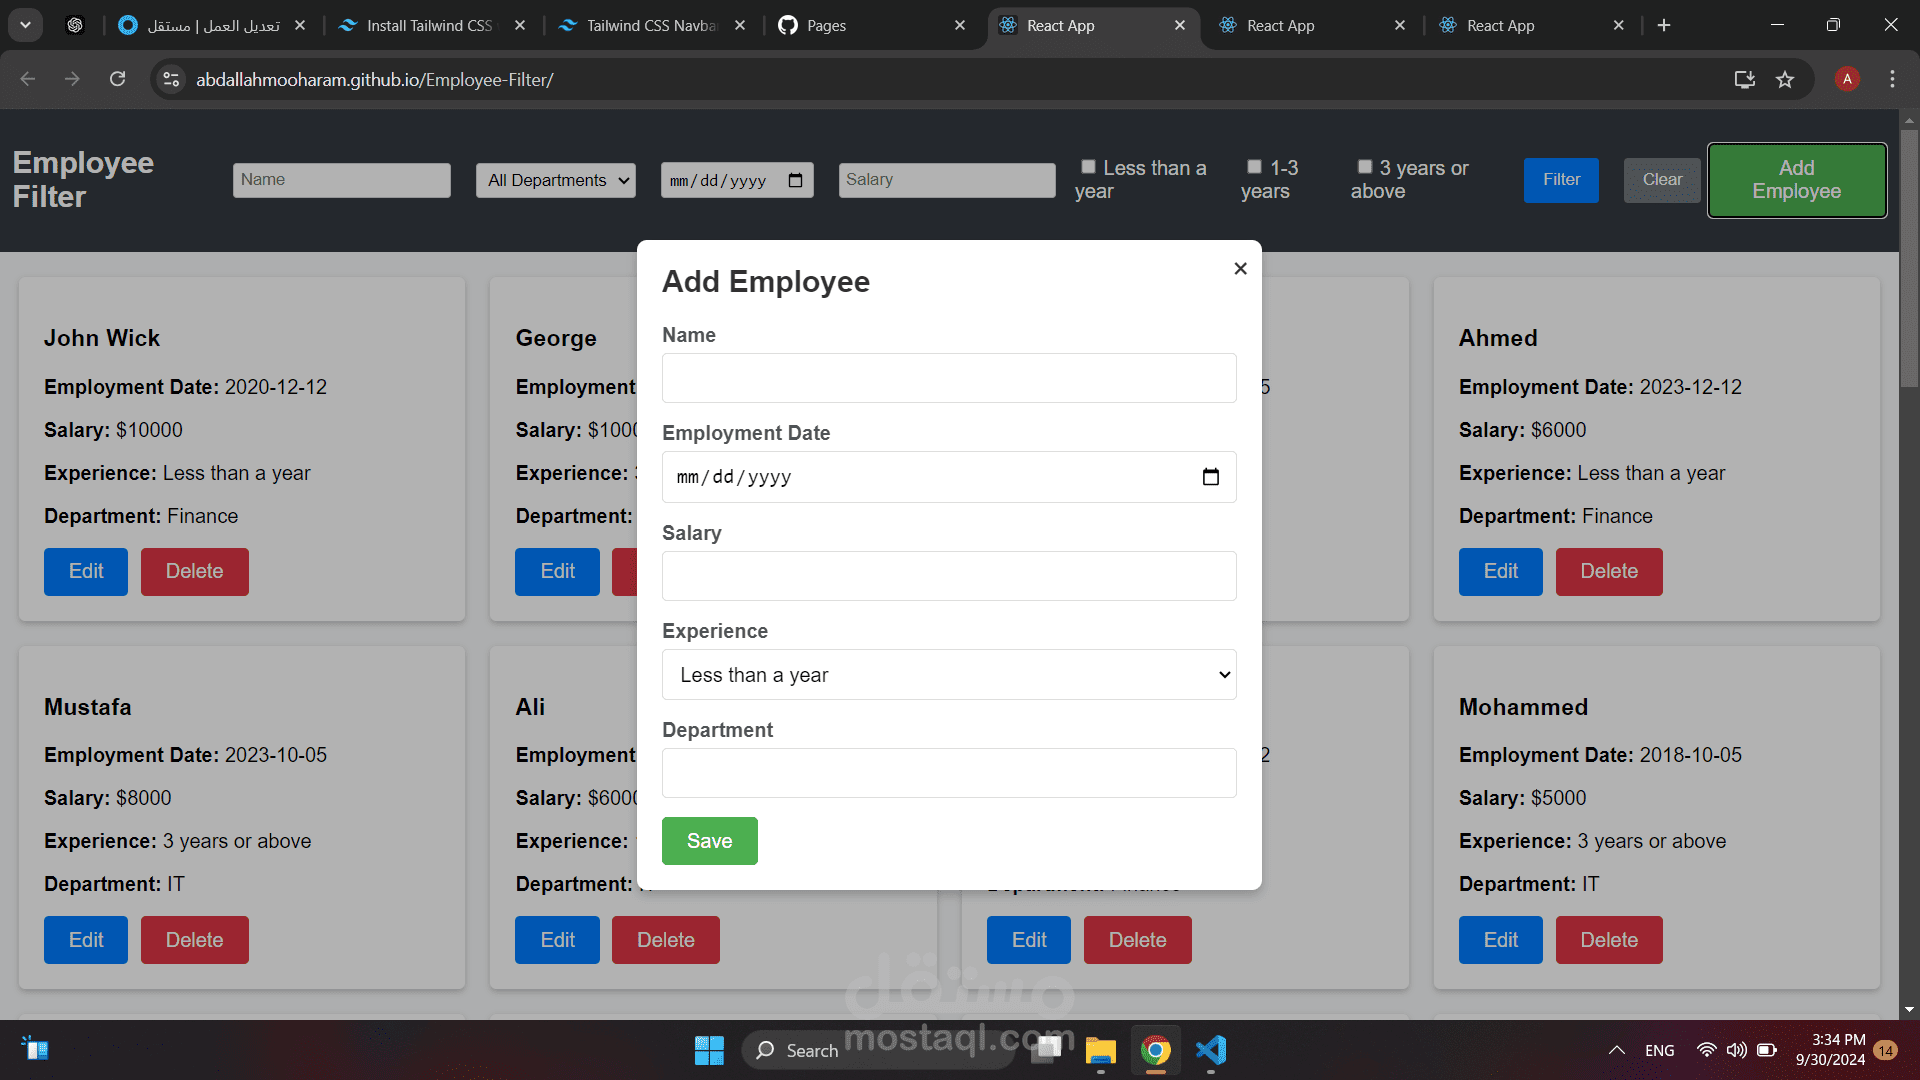Open Chrome menu three dots

(x=1892, y=79)
